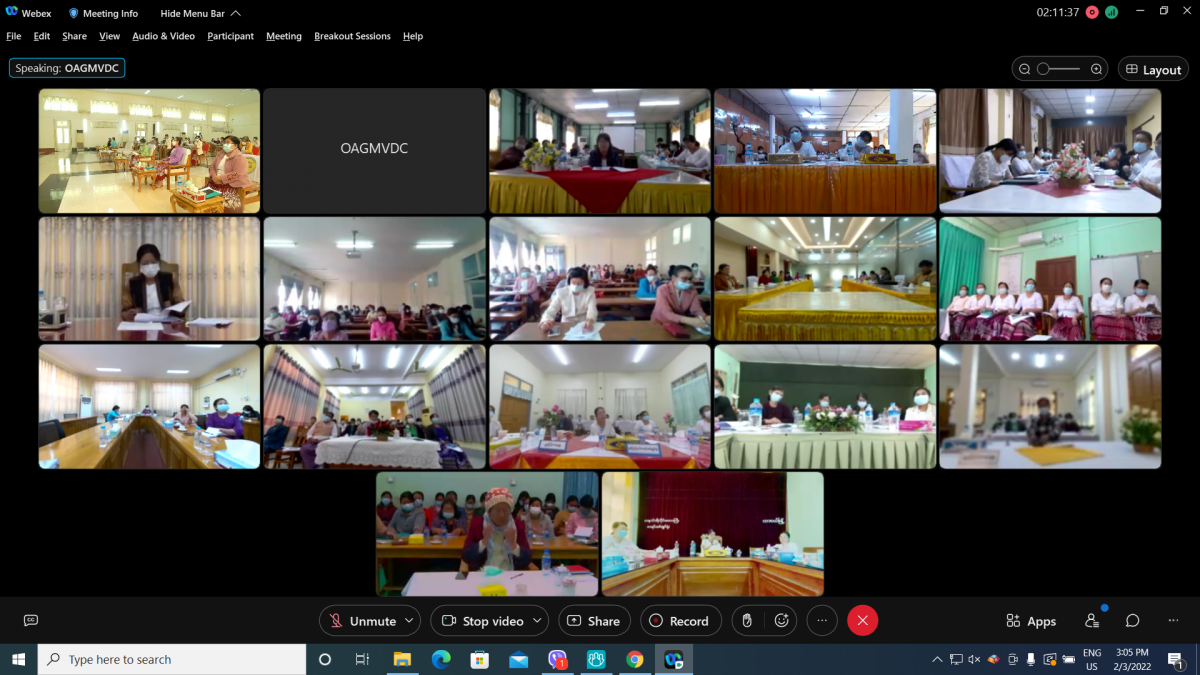
Task: Open the Breakout Sessions menu
Action: [352, 36]
